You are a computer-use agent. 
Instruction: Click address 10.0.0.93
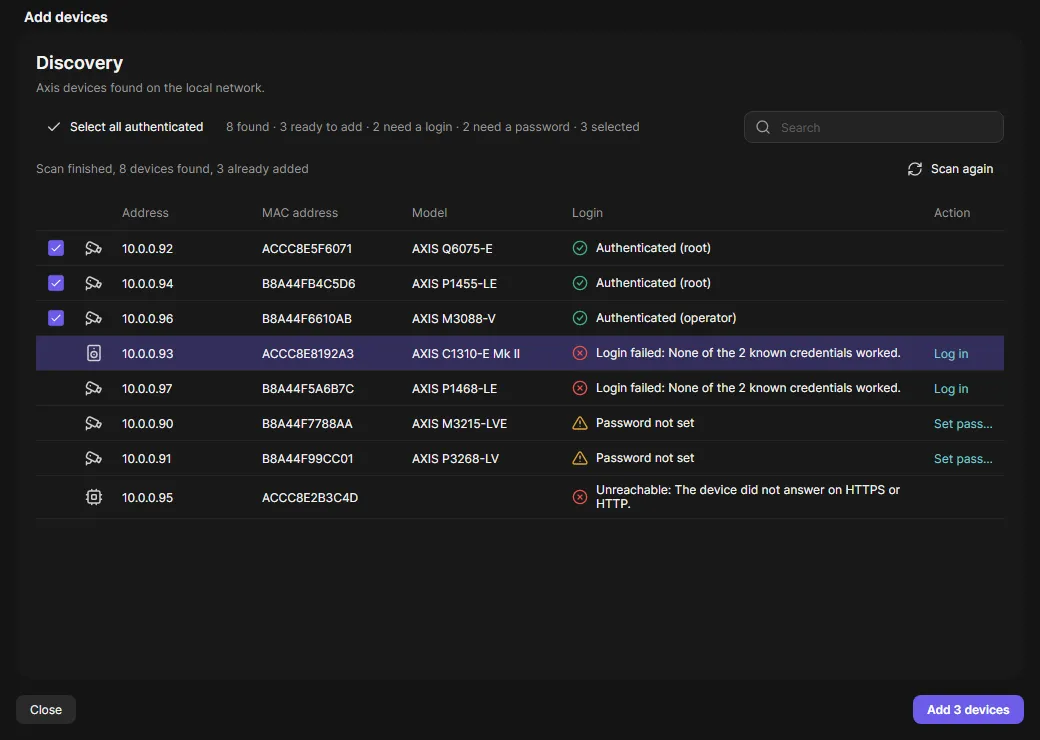coord(147,354)
